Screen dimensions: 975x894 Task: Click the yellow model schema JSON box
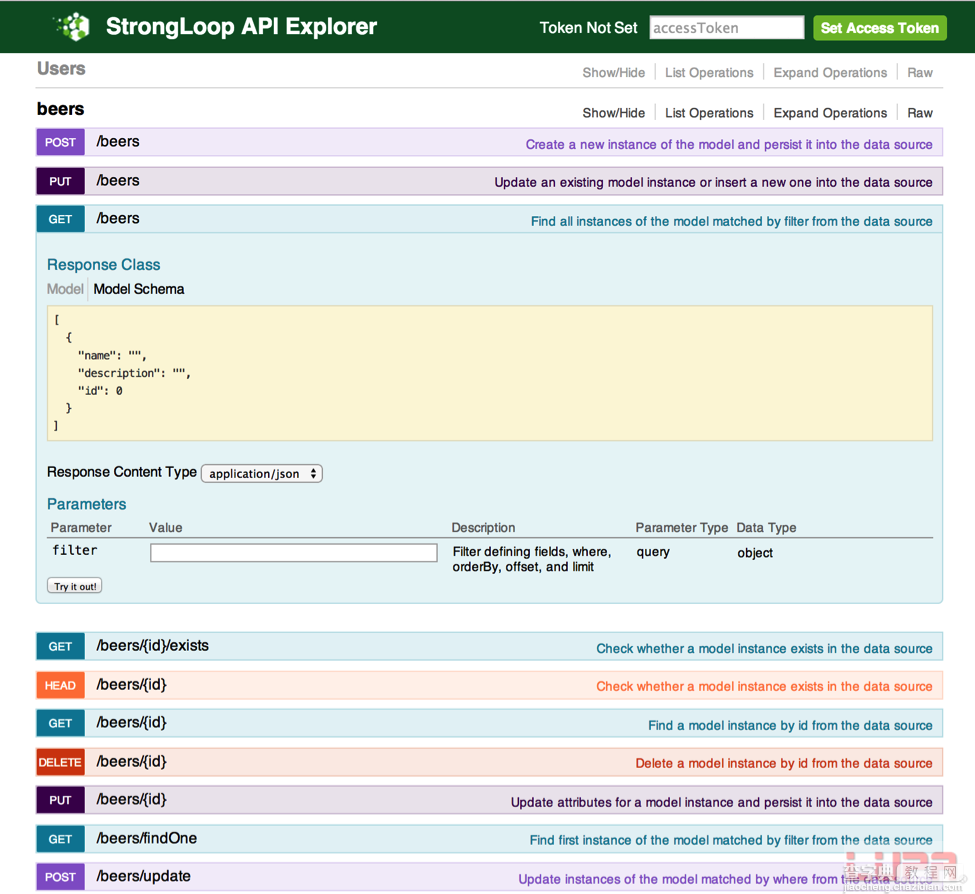(x=490, y=373)
